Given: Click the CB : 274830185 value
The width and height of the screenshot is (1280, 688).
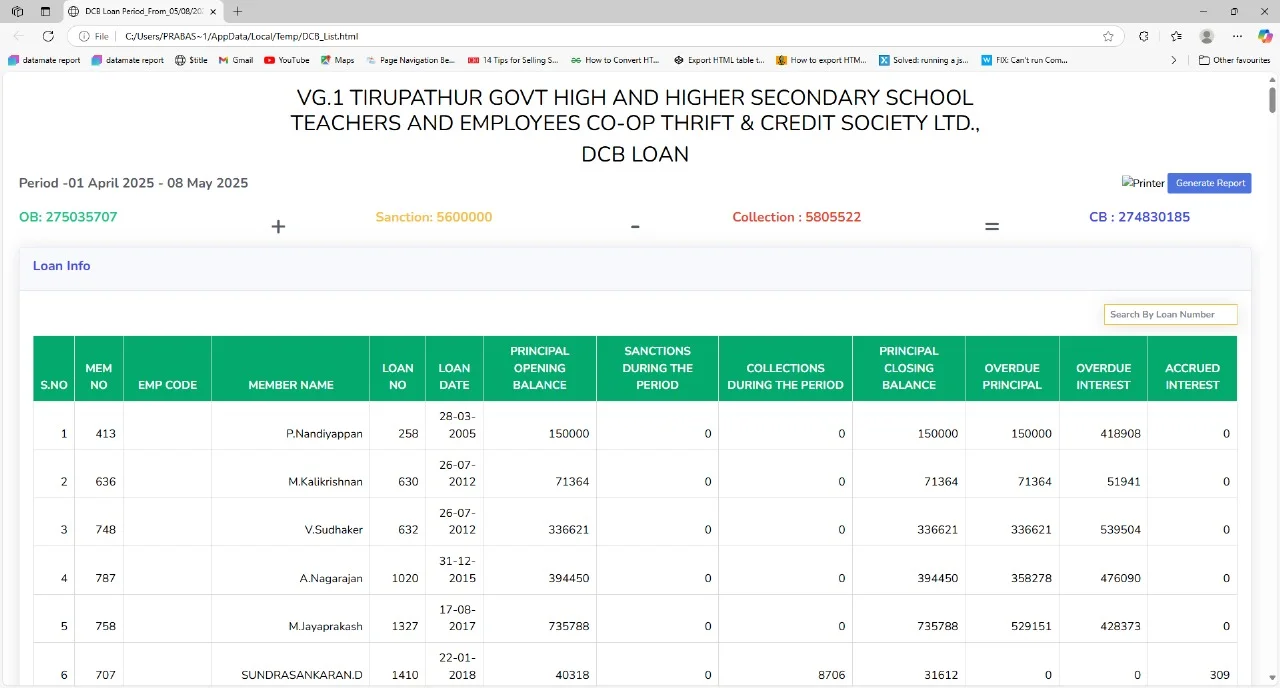Looking at the screenshot, I should [x=1139, y=217].
